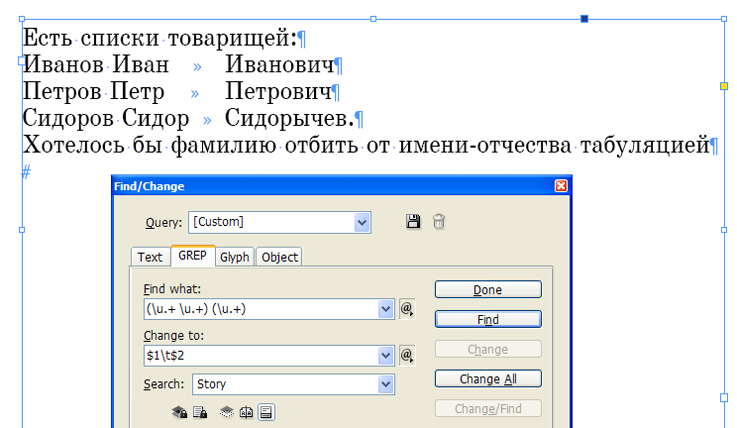Toggle Include Locked Layers icon

179,412
